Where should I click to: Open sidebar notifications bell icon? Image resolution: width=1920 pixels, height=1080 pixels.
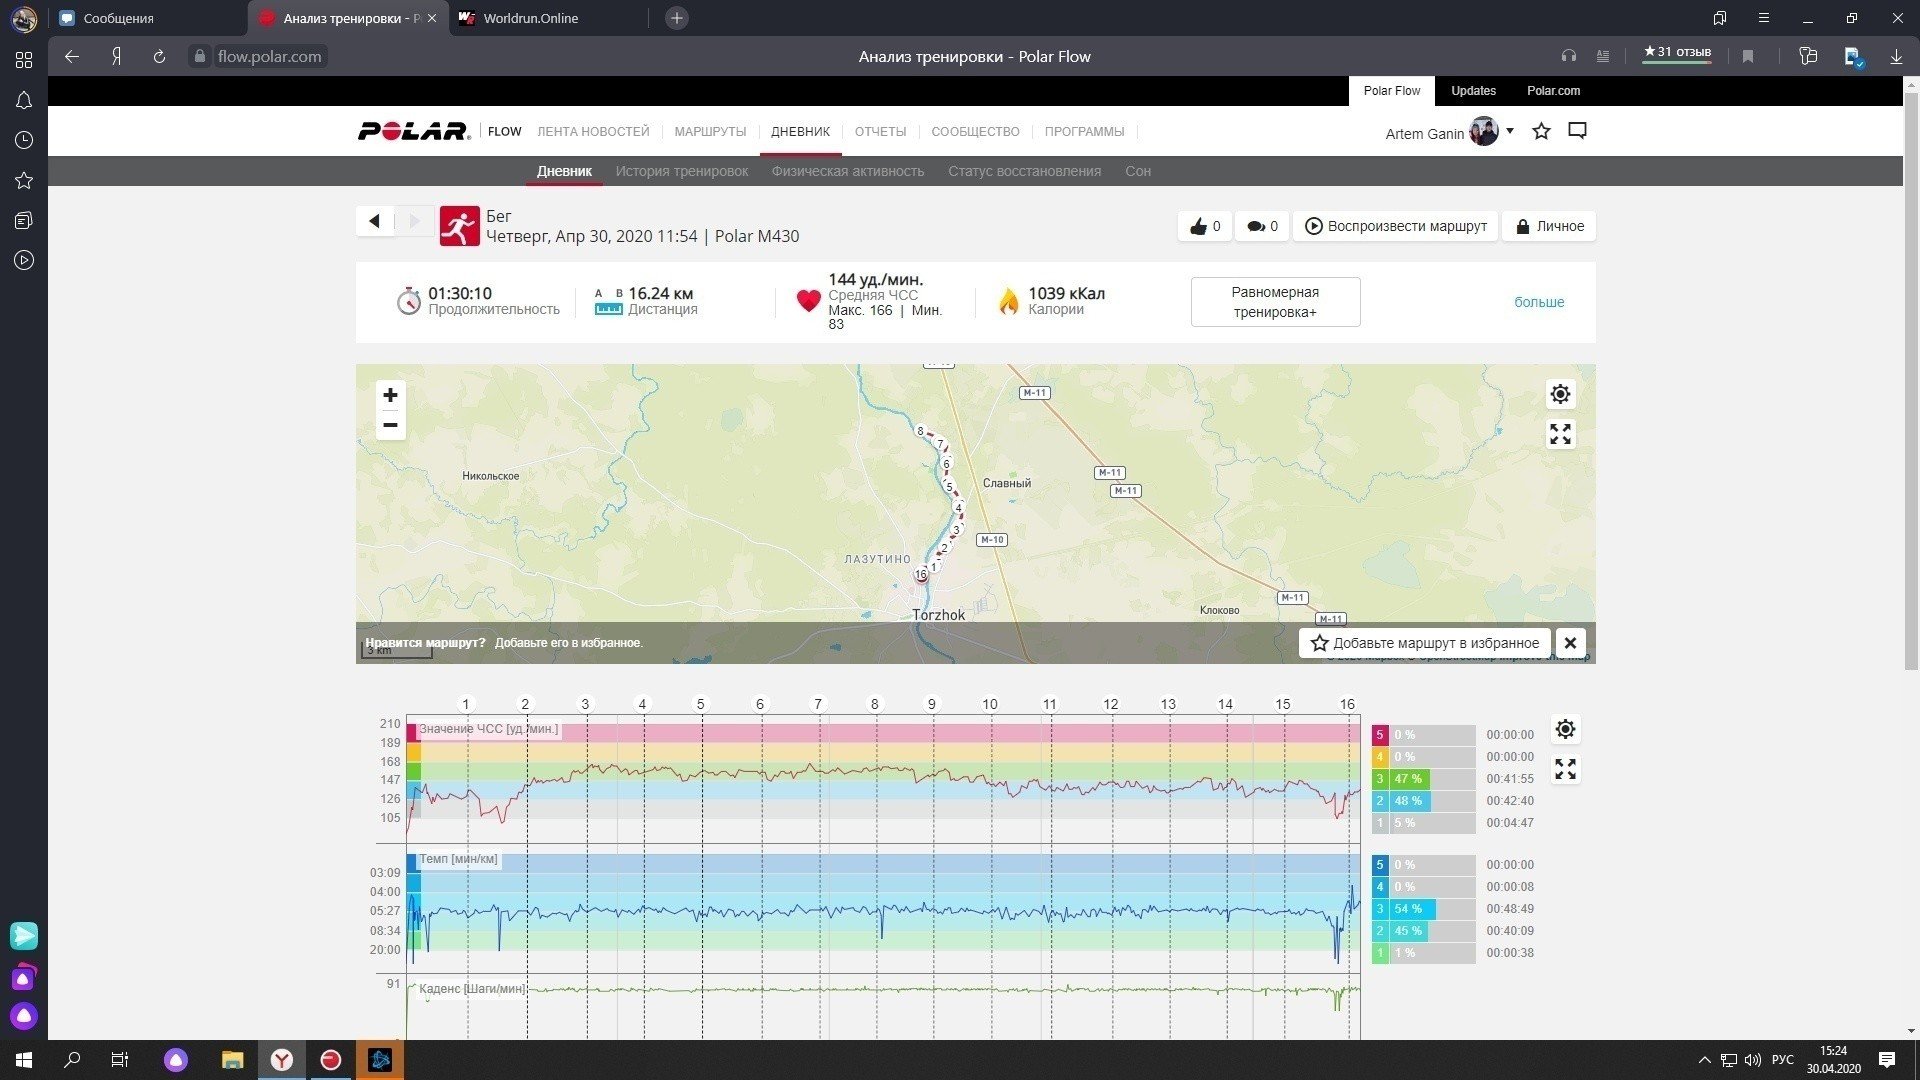[24, 100]
